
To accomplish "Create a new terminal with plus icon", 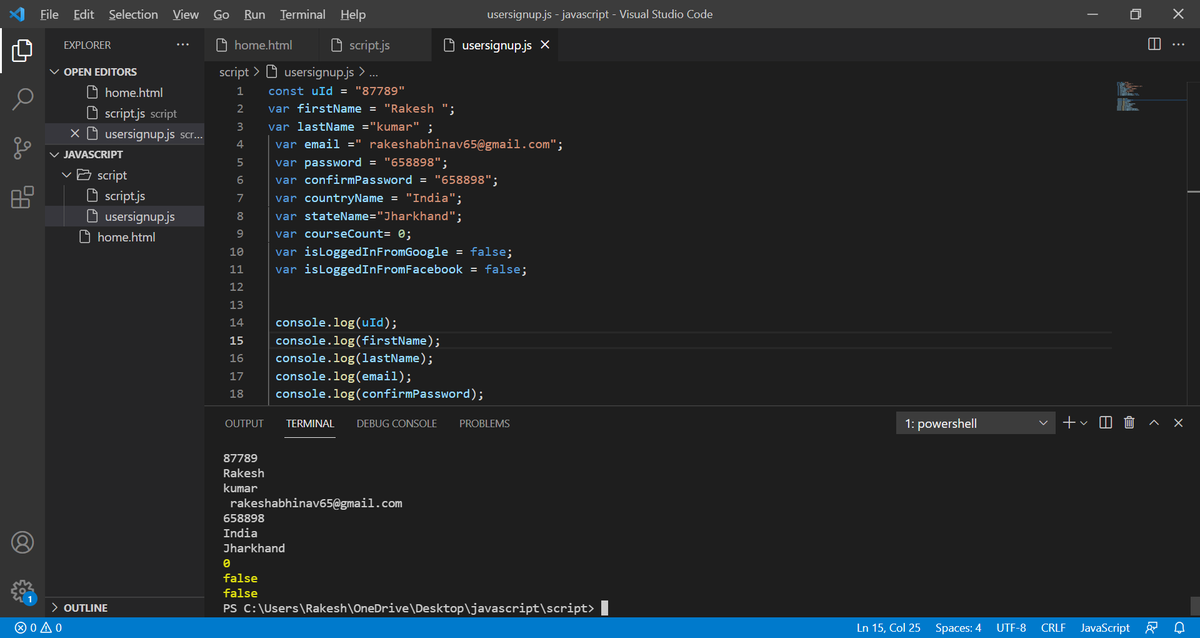I will click(x=1068, y=423).
